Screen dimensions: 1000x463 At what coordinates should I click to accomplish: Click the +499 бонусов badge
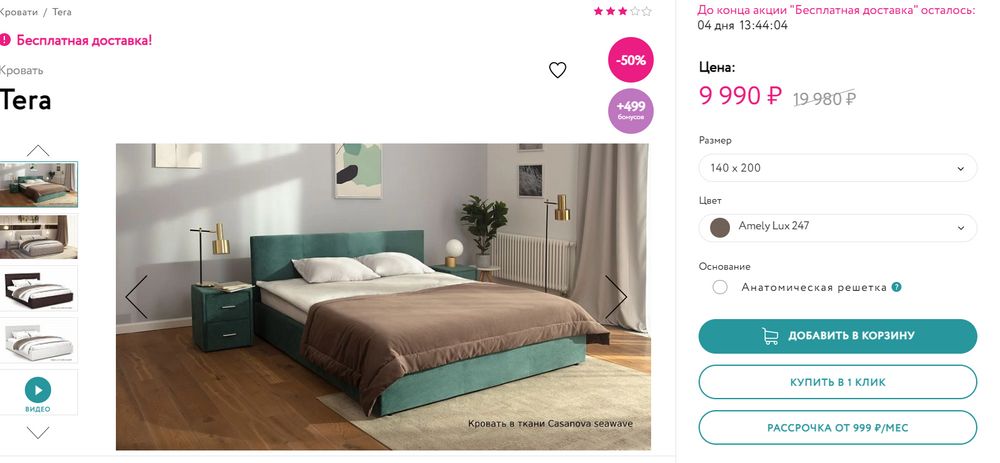631,110
